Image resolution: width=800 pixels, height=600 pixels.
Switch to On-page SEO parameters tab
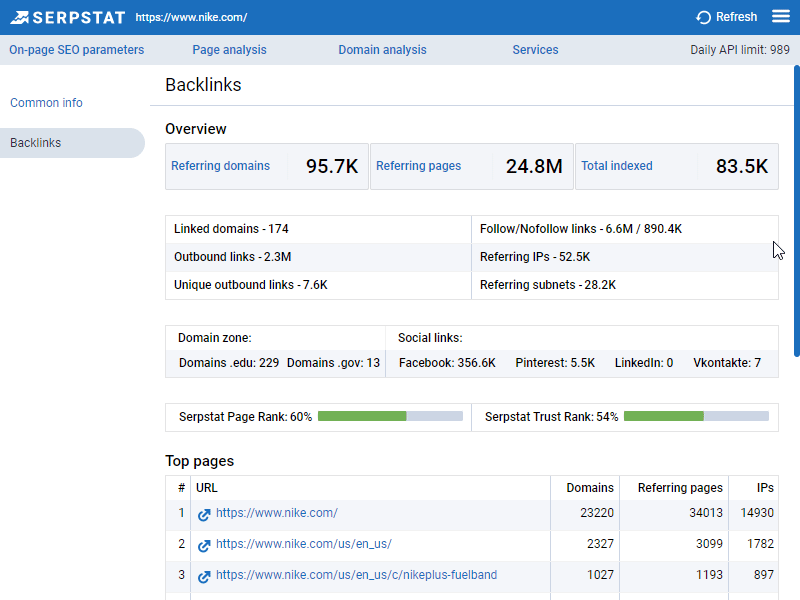77,50
